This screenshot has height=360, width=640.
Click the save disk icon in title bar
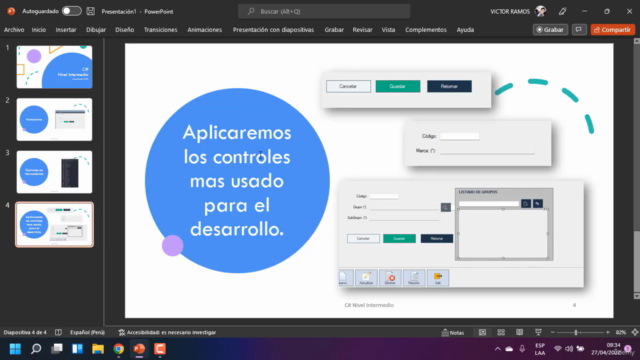91,11
